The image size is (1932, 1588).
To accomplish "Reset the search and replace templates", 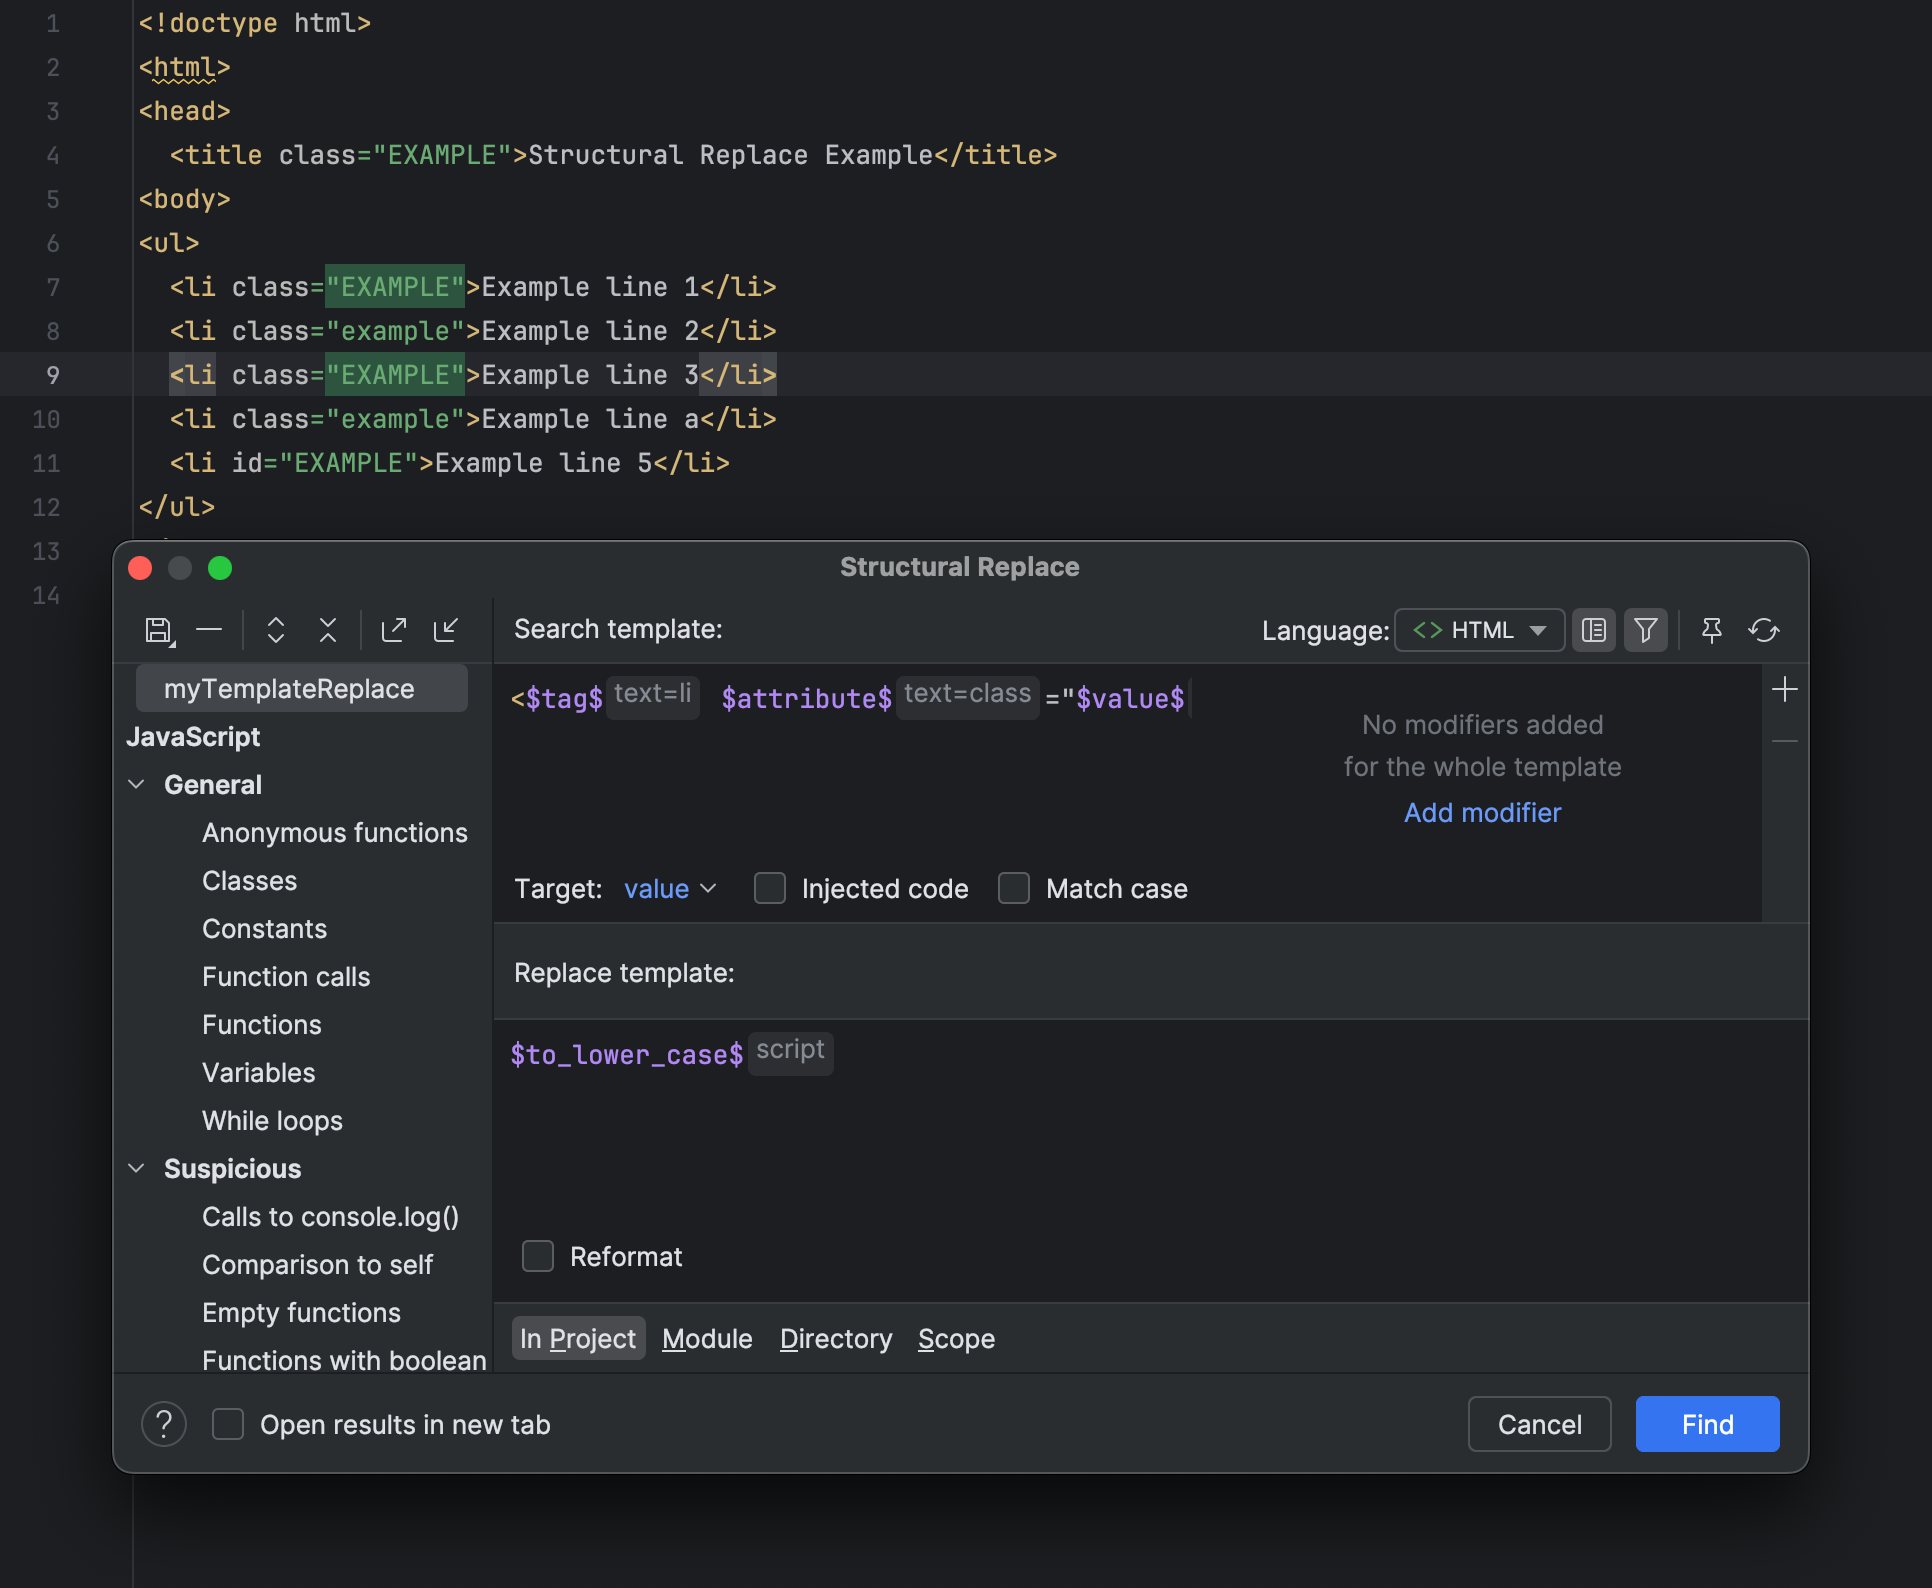I will 1764,630.
